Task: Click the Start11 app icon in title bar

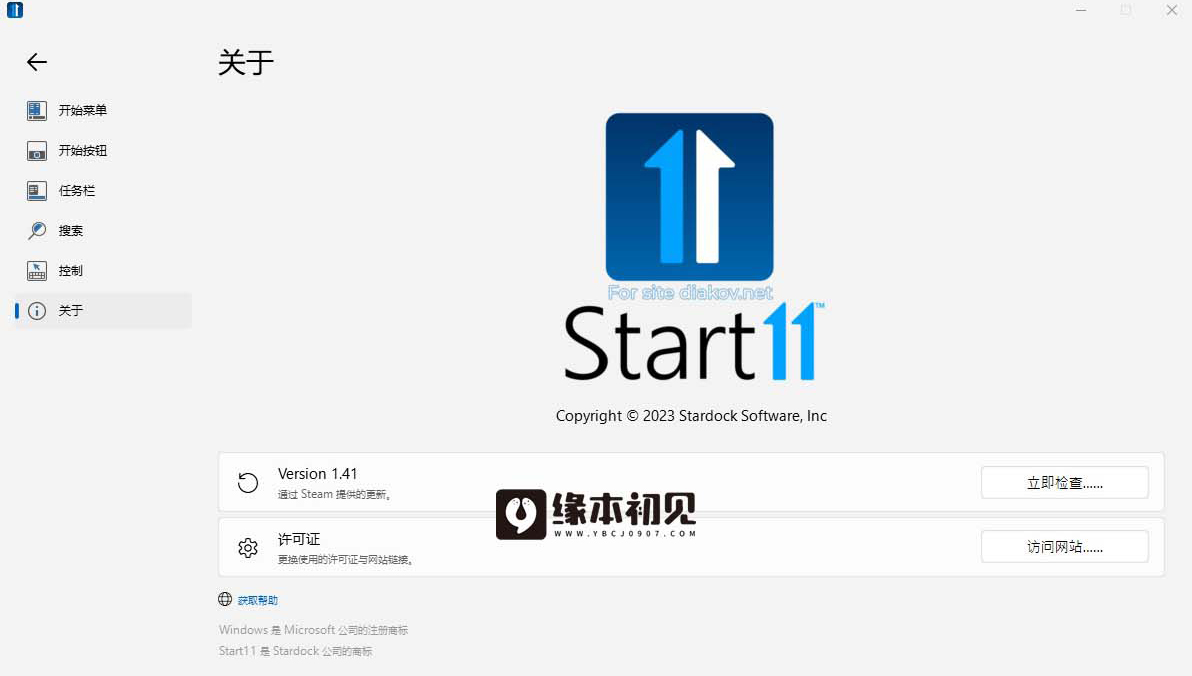Action: 14,10
